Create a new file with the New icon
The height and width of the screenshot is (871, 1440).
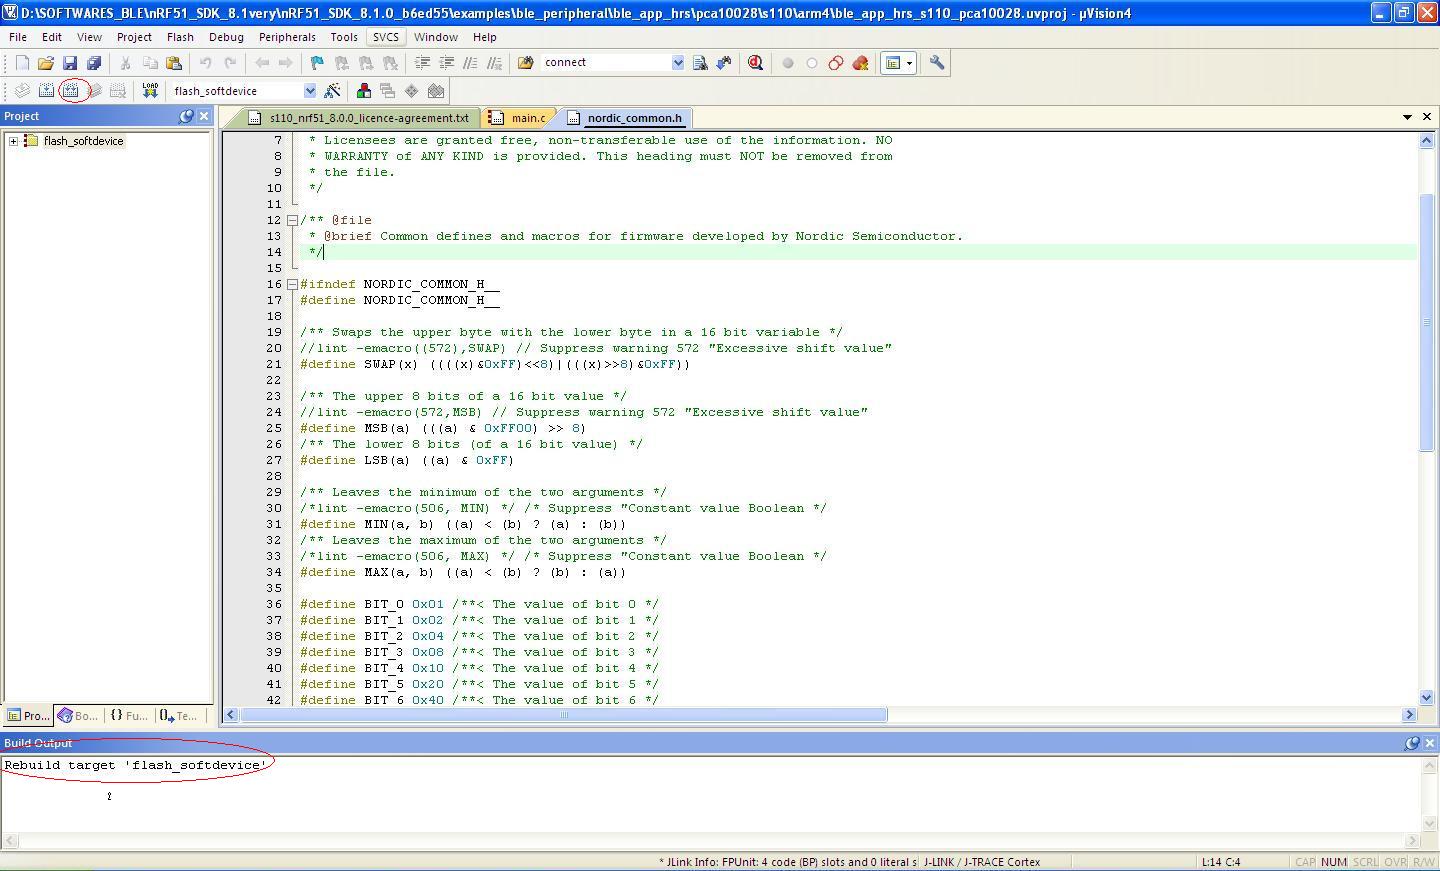pyautogui.click(x=22, y=63)
